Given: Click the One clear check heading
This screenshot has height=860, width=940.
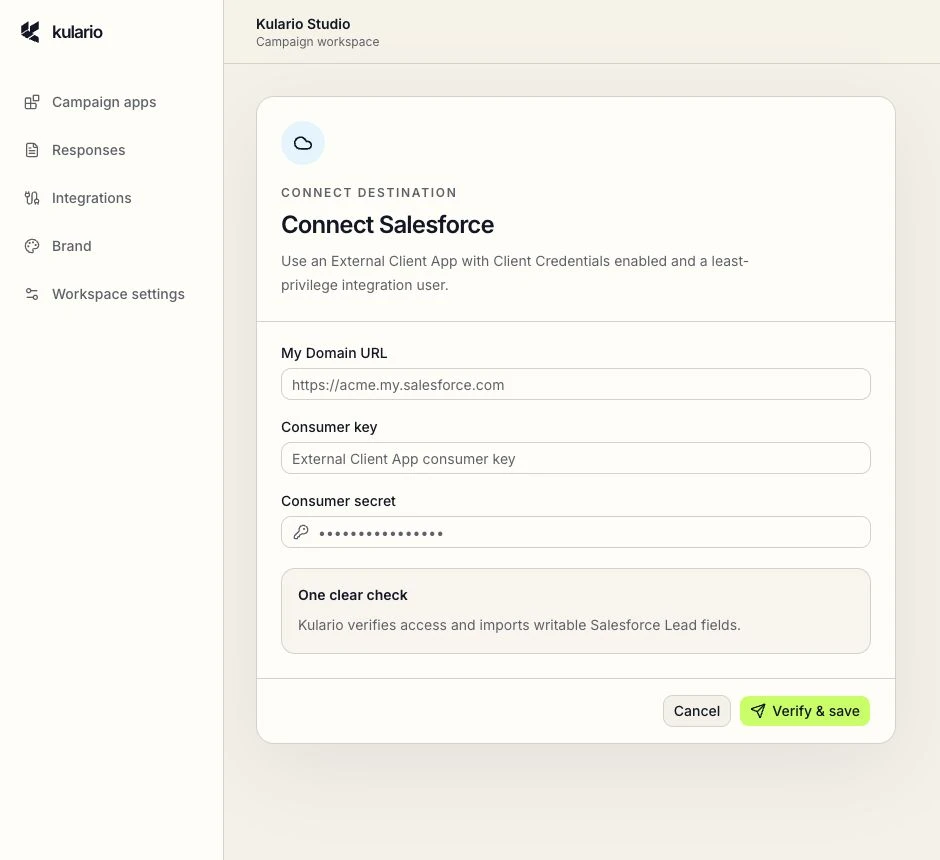Looking at the screenshot, I should [x=352, y=595].
